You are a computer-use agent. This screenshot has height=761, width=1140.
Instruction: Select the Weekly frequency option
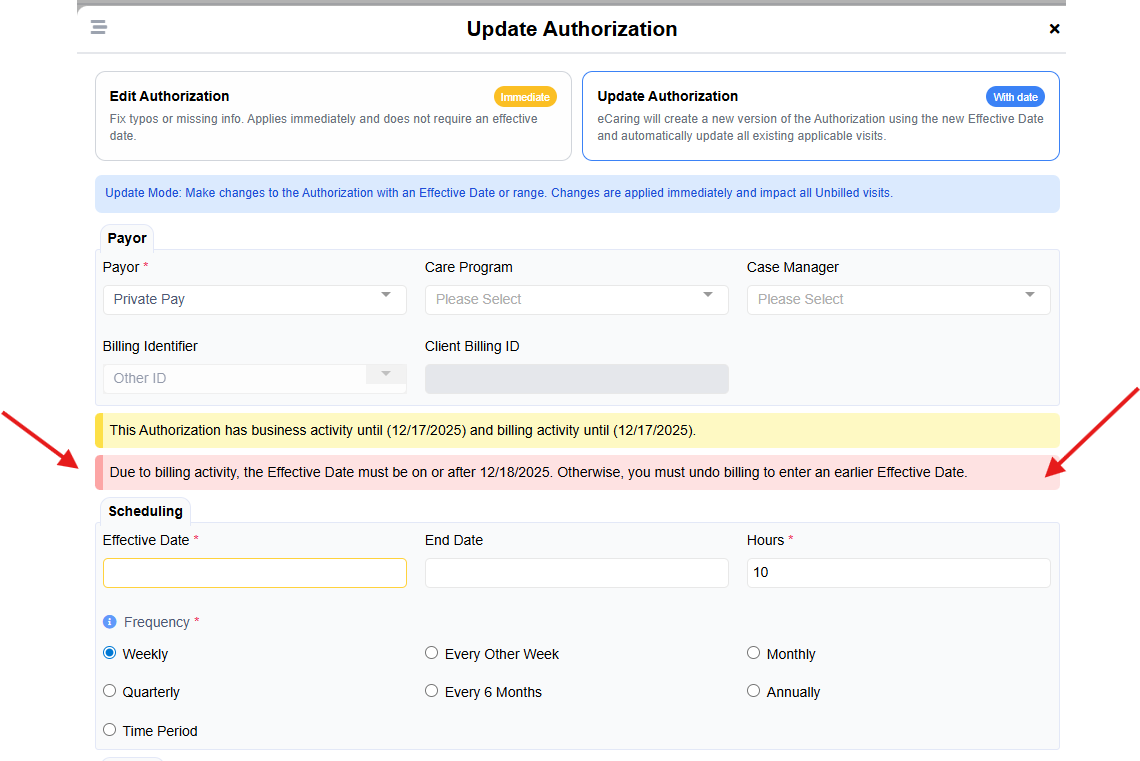pos(110,653)
